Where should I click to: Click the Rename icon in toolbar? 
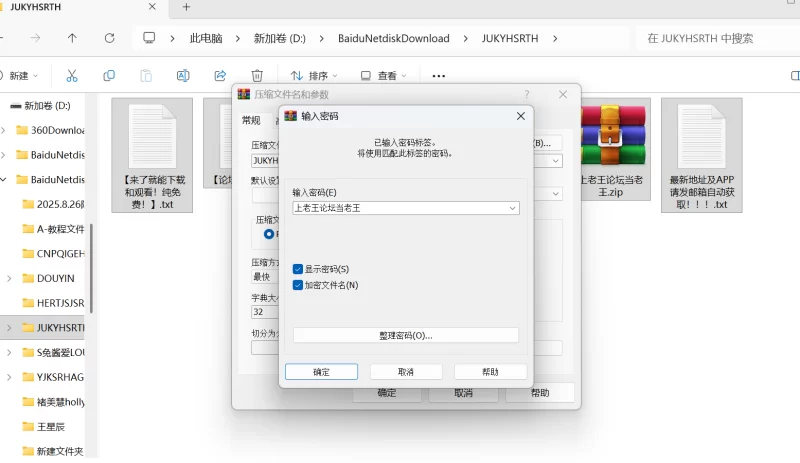point(183,75)
